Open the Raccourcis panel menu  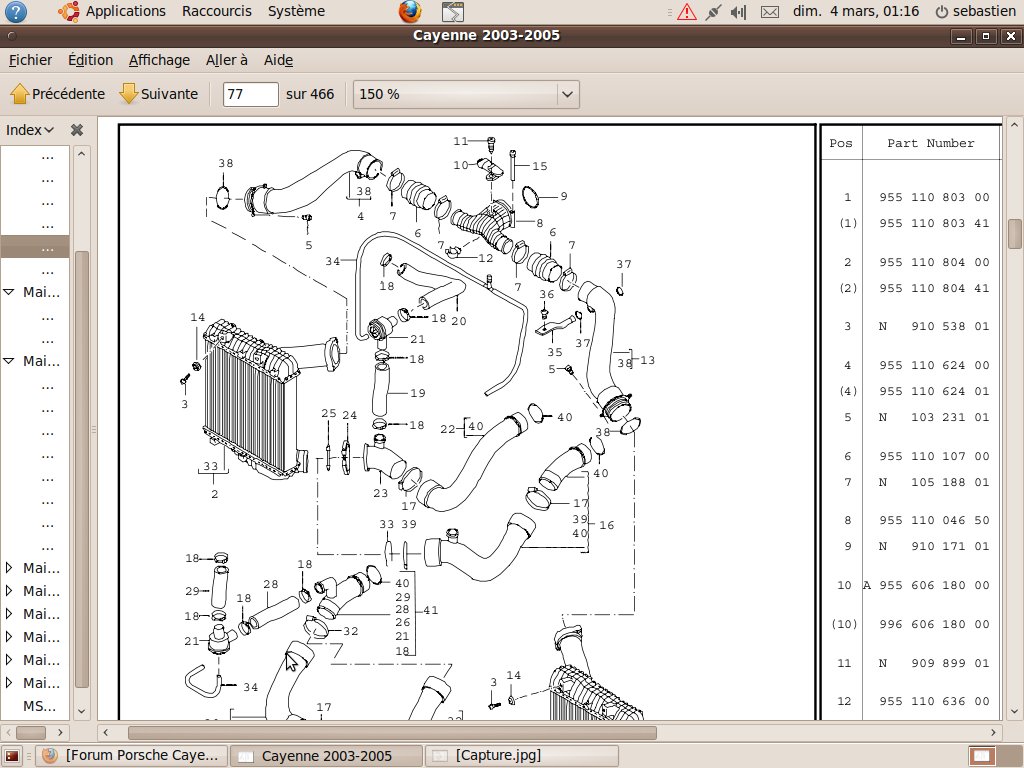click(x=217, y=11)
